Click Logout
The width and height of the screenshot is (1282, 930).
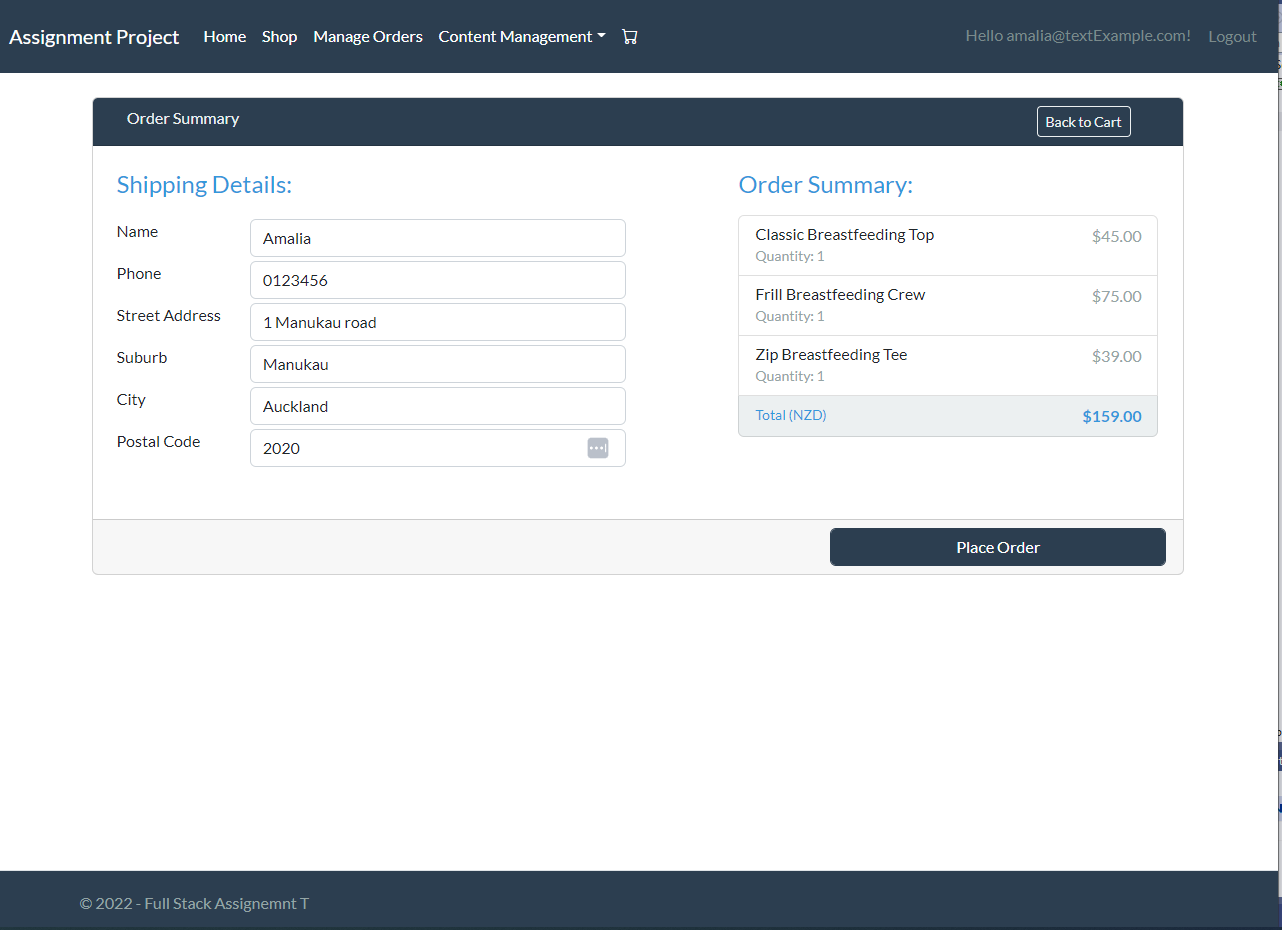tap(1232, 36)
